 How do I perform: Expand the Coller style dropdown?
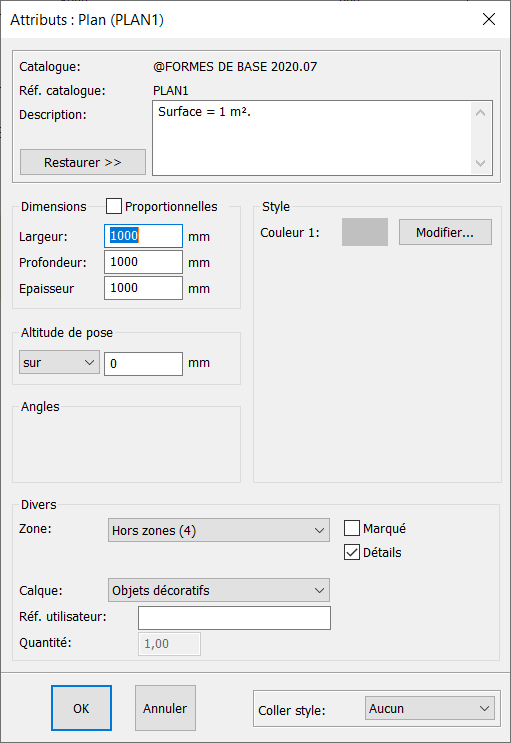click(x=430, y=709)
